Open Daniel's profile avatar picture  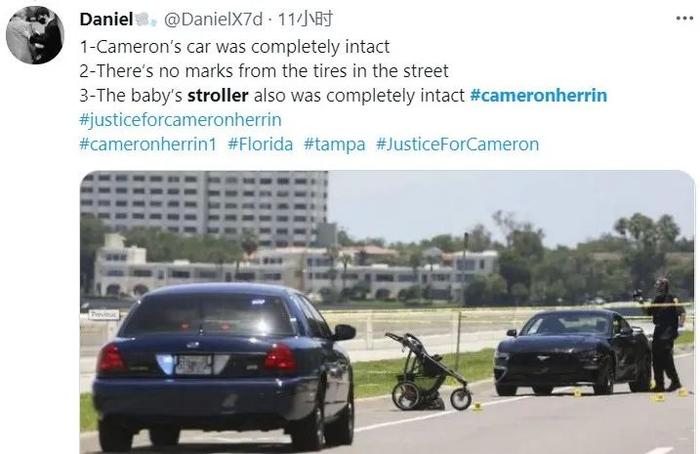[x=35, y=35]
